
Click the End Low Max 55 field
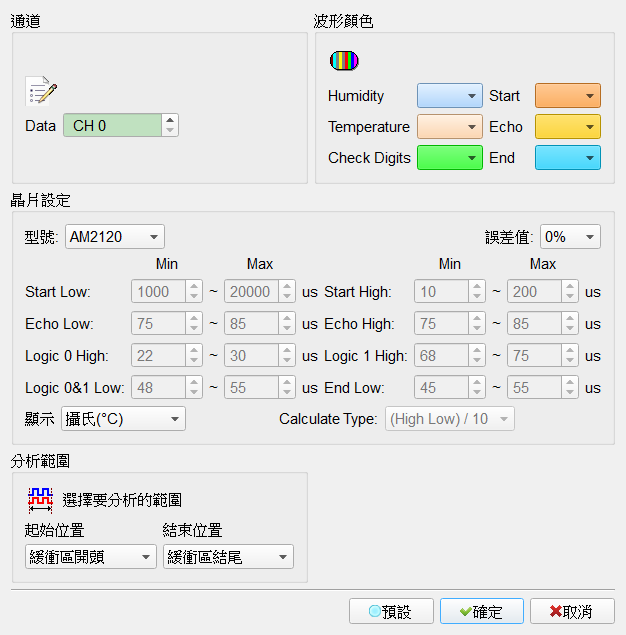[534, 387]
